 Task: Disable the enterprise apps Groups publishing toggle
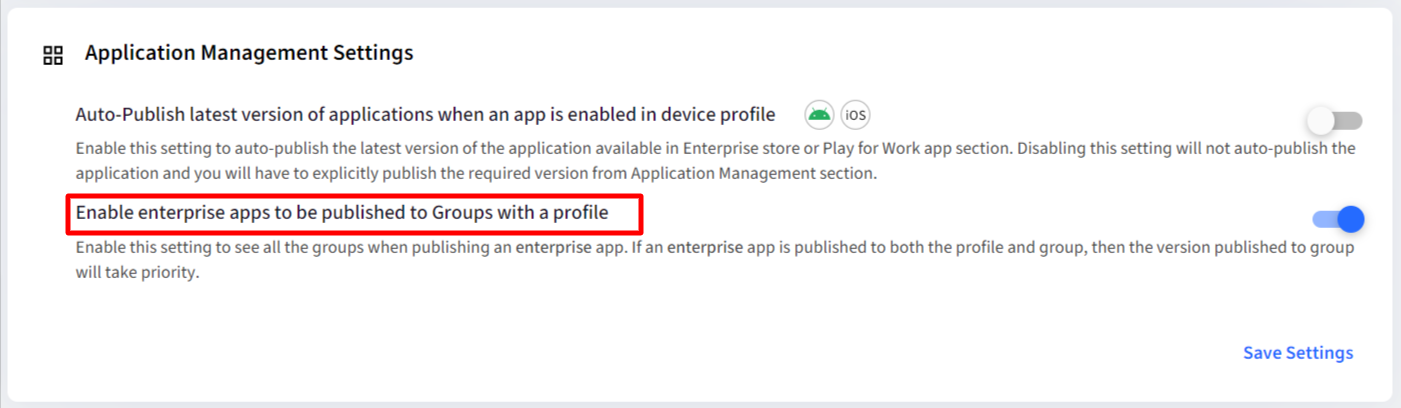click(1338, 219)
